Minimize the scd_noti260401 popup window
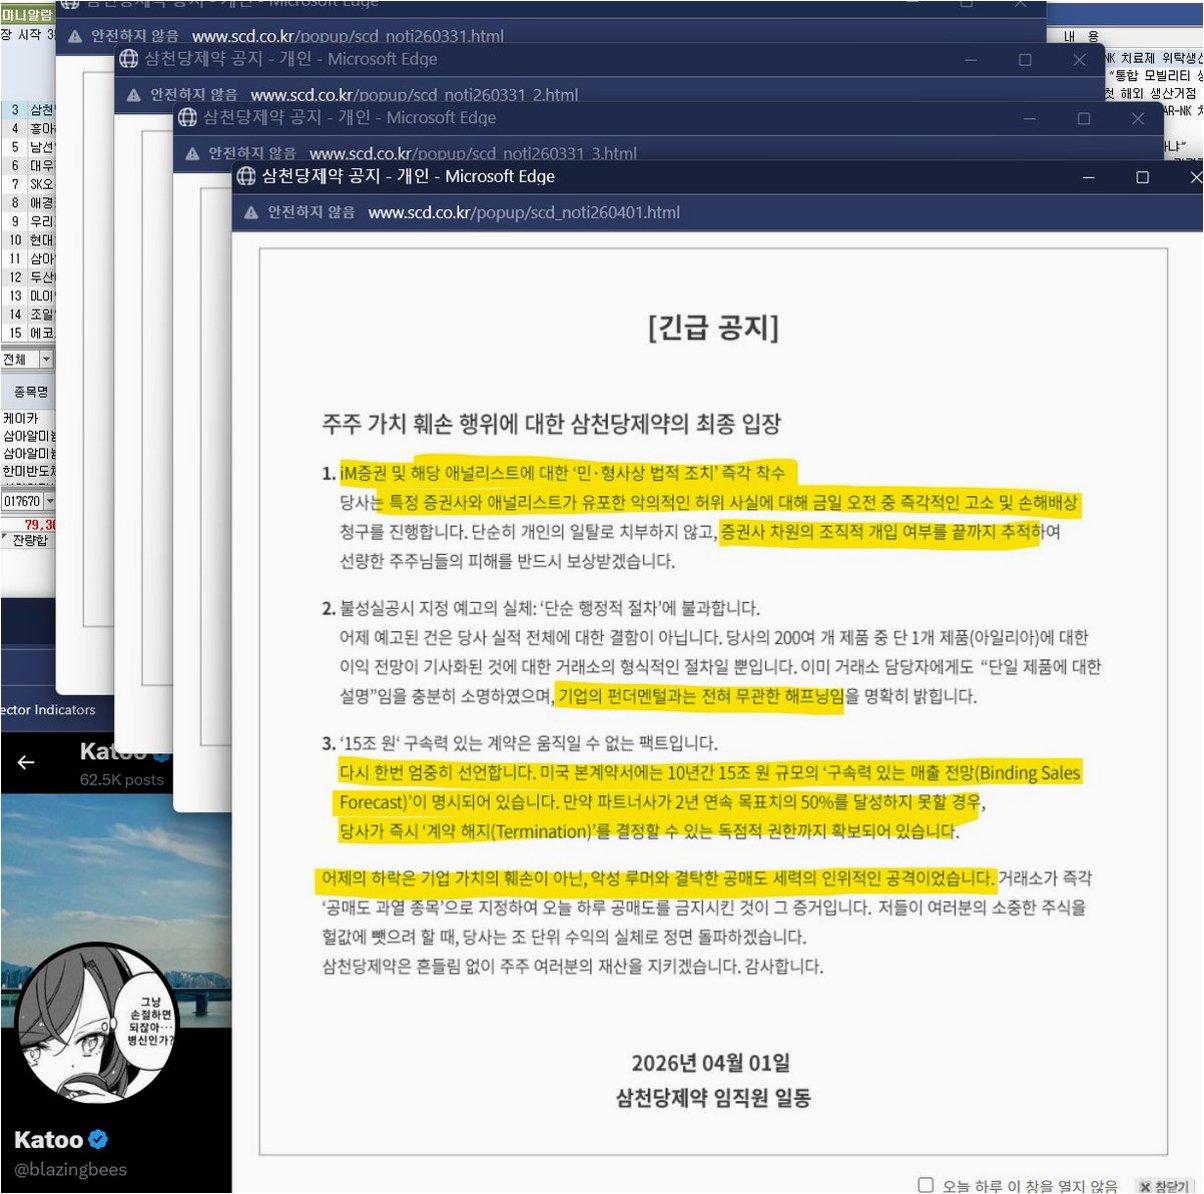This screenshot has width=1204, height=1194. pos(1088,177)
